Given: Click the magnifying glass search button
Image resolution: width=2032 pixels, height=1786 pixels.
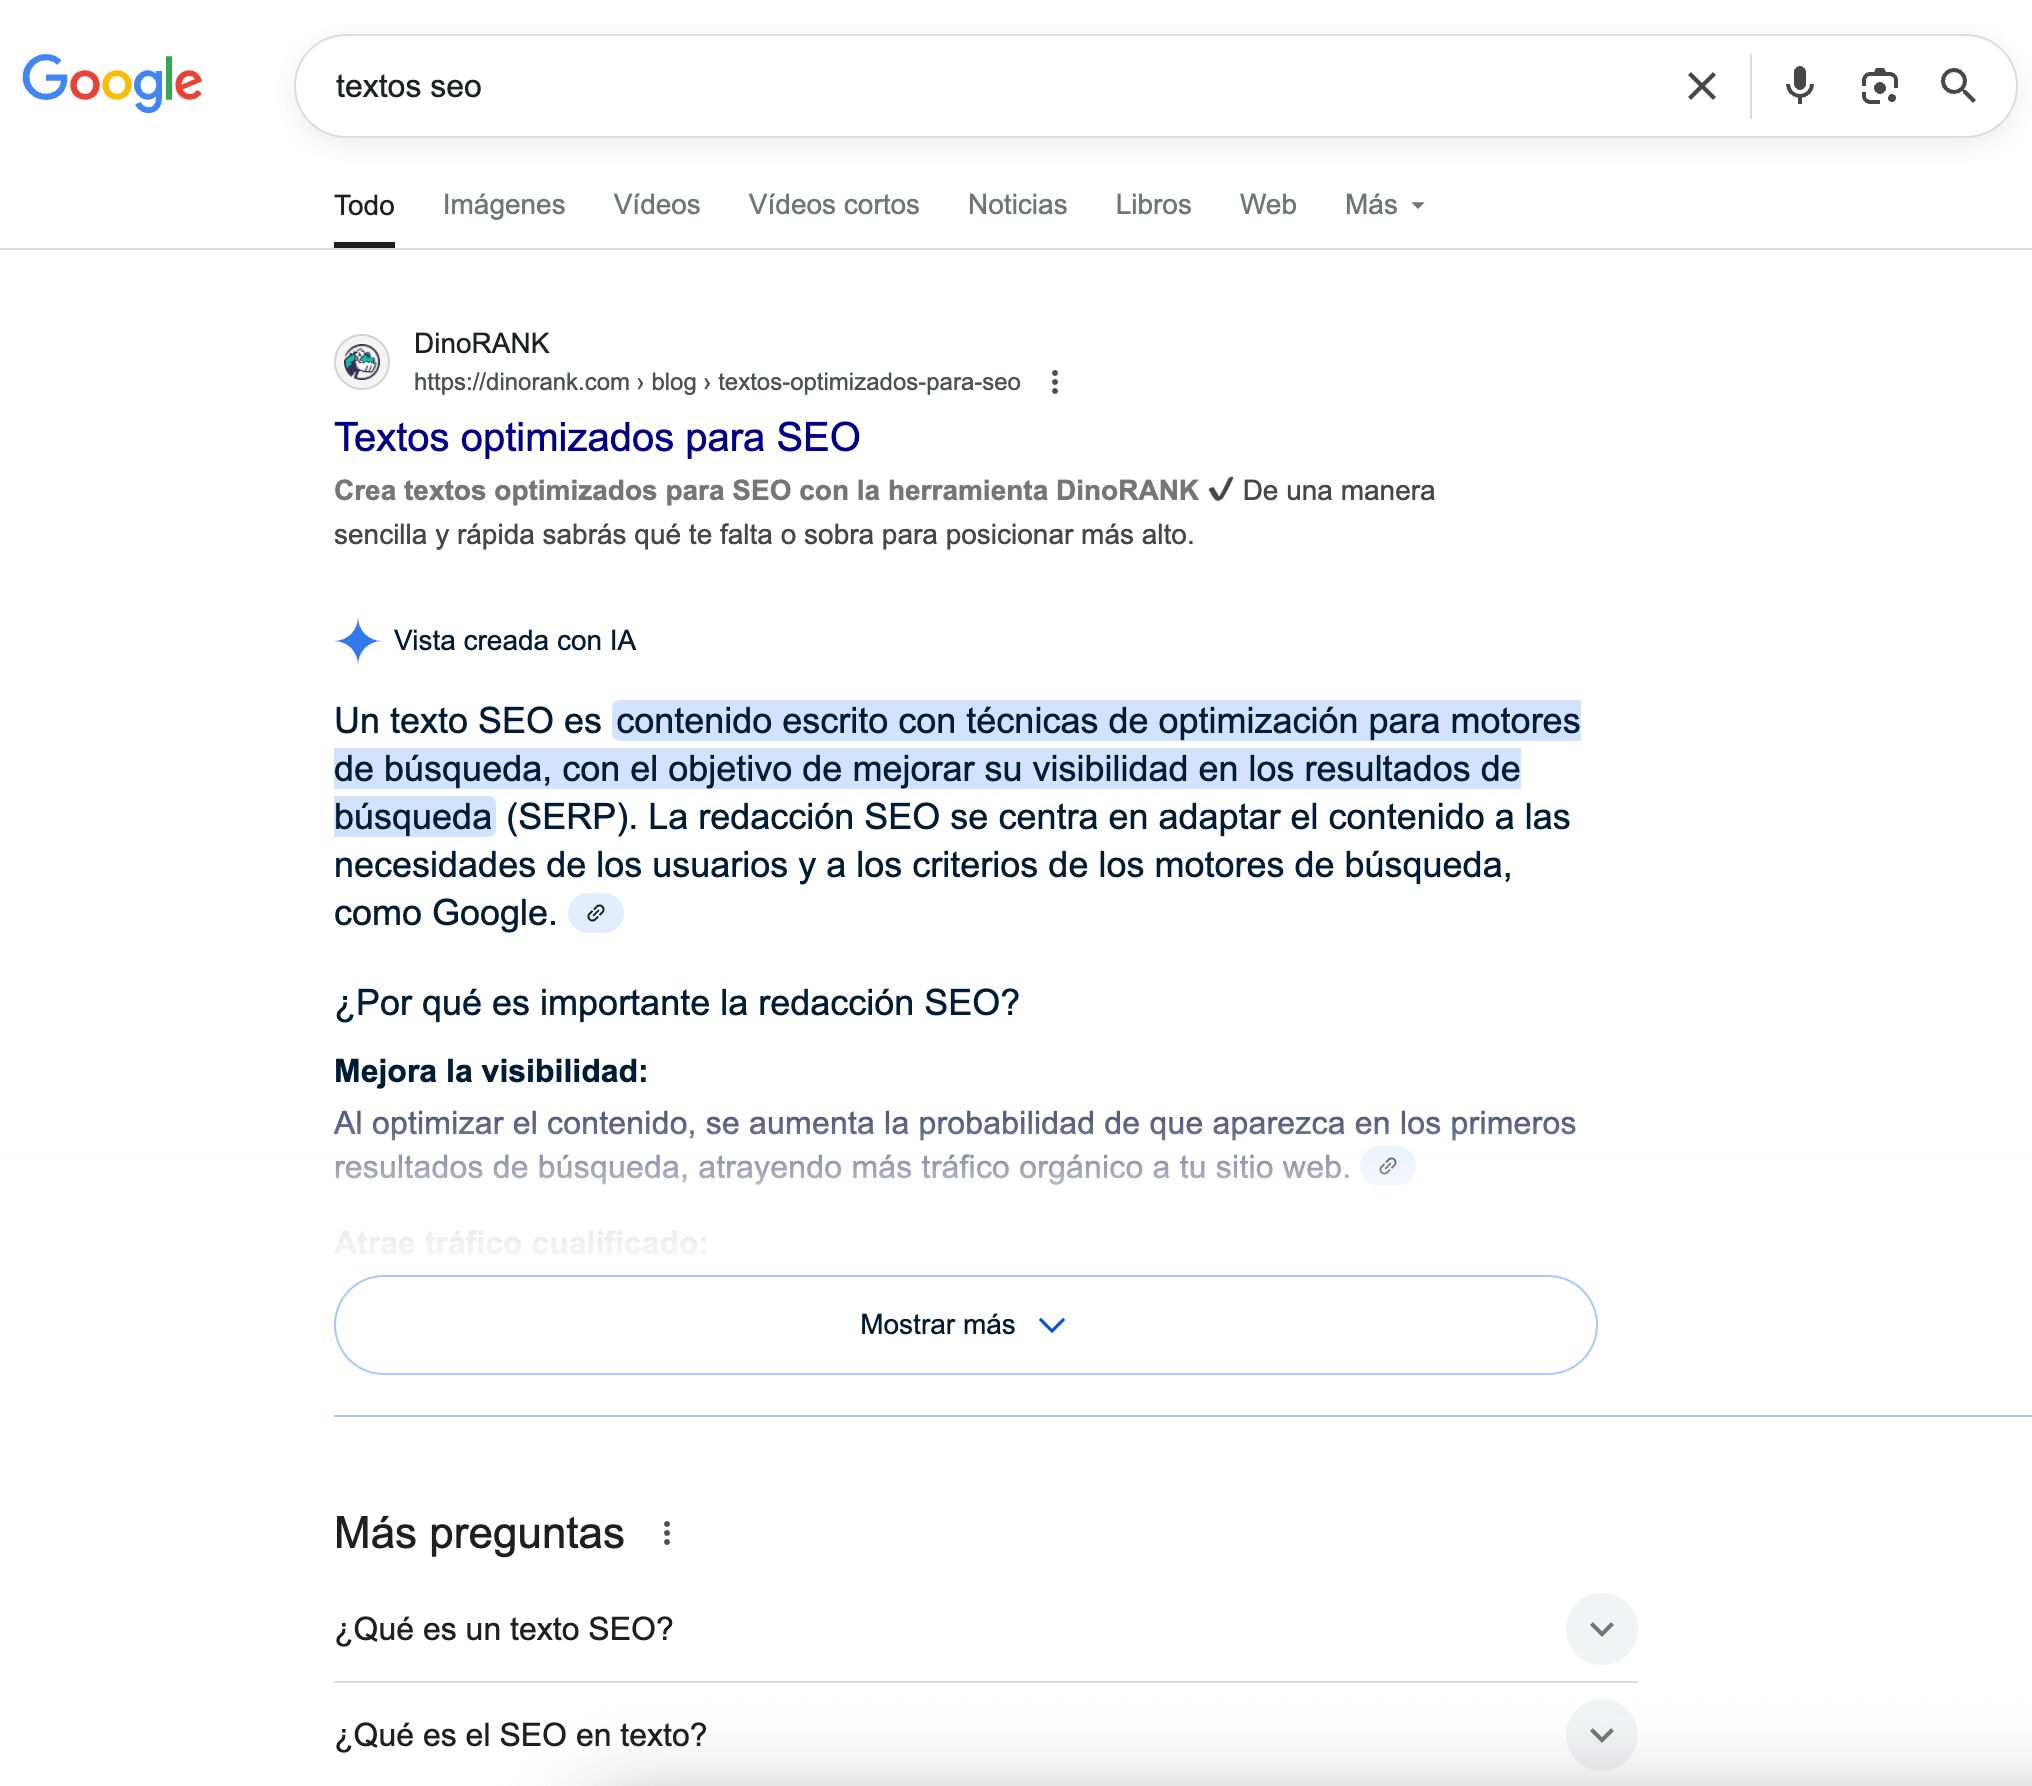Looking at the screenshot, I should pyautogui.click(x=1957, y=86).
